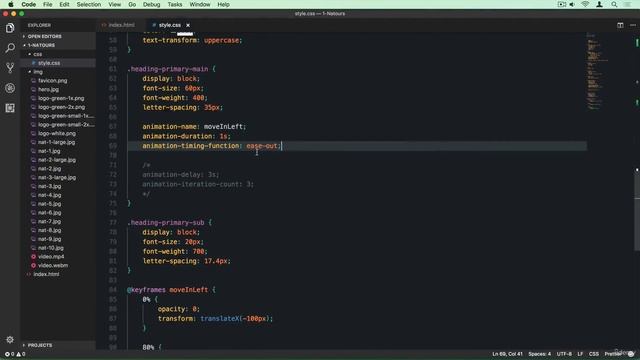
Task: Open the Source Control view
Action: pos(10,68)
